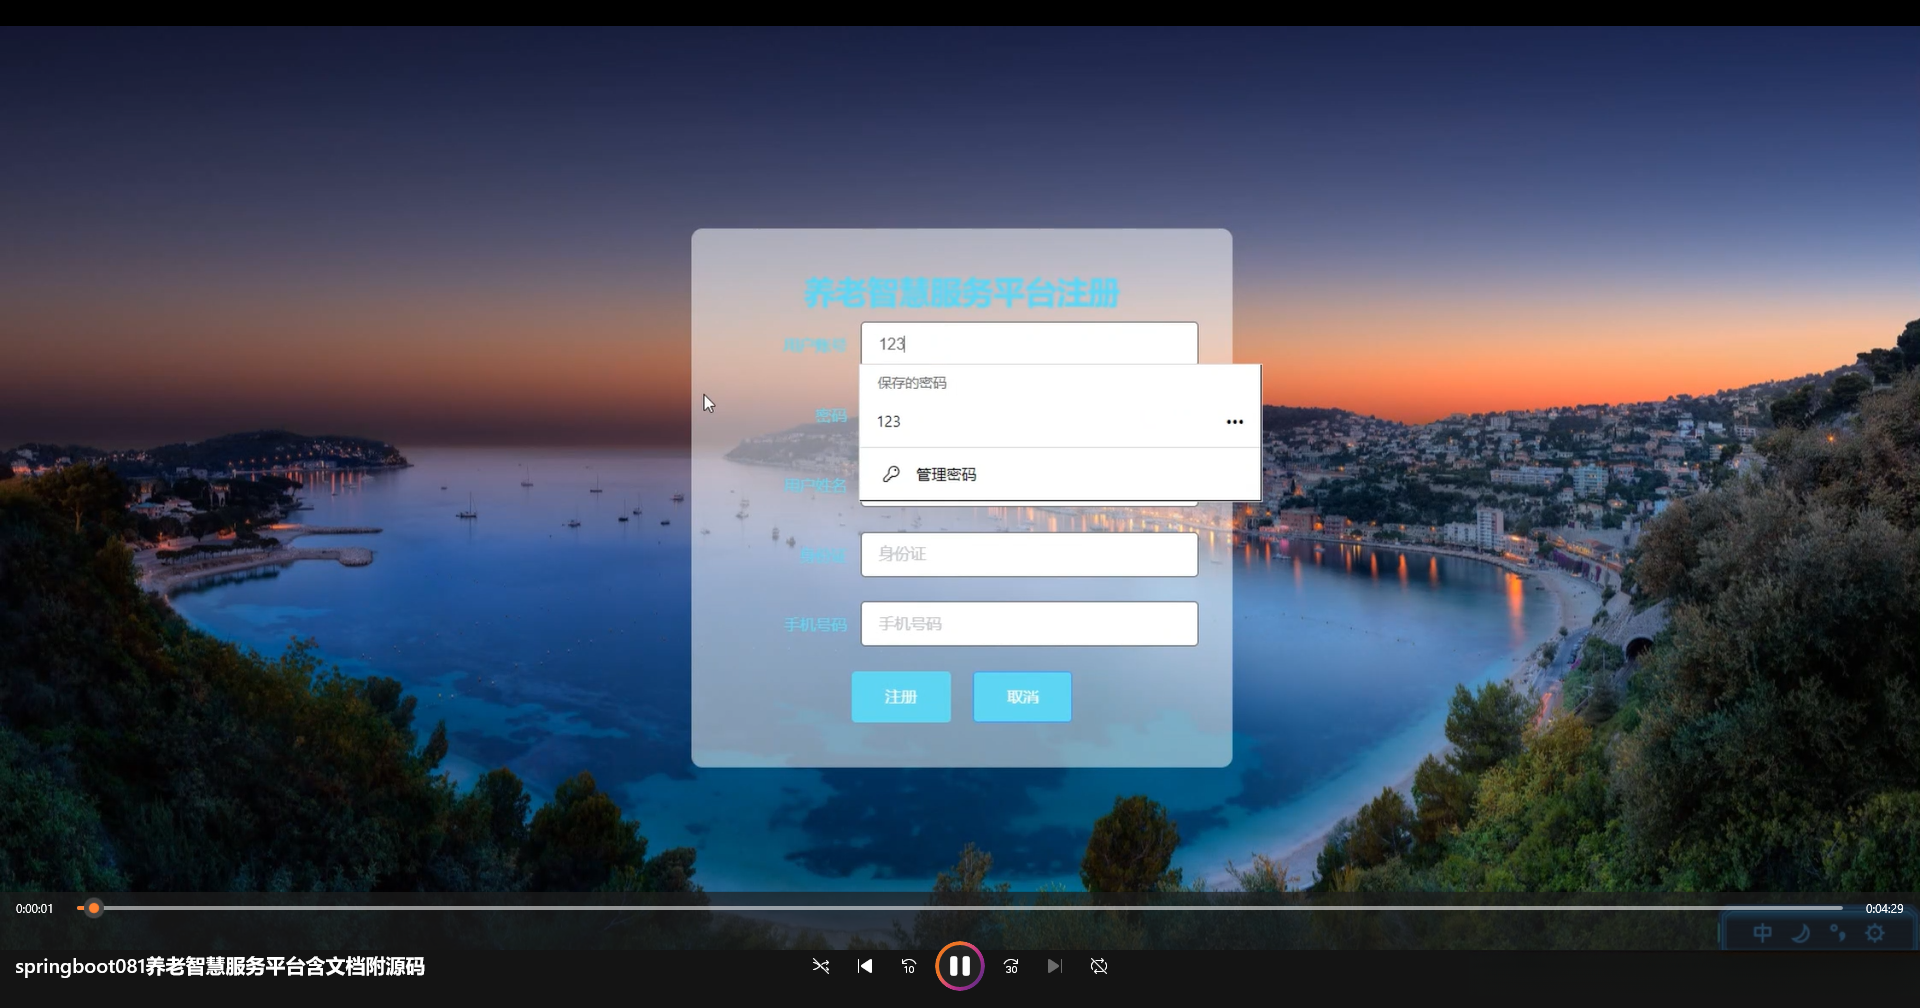
Task: Skip forward 30 seconds
Action: [1011, 966]
